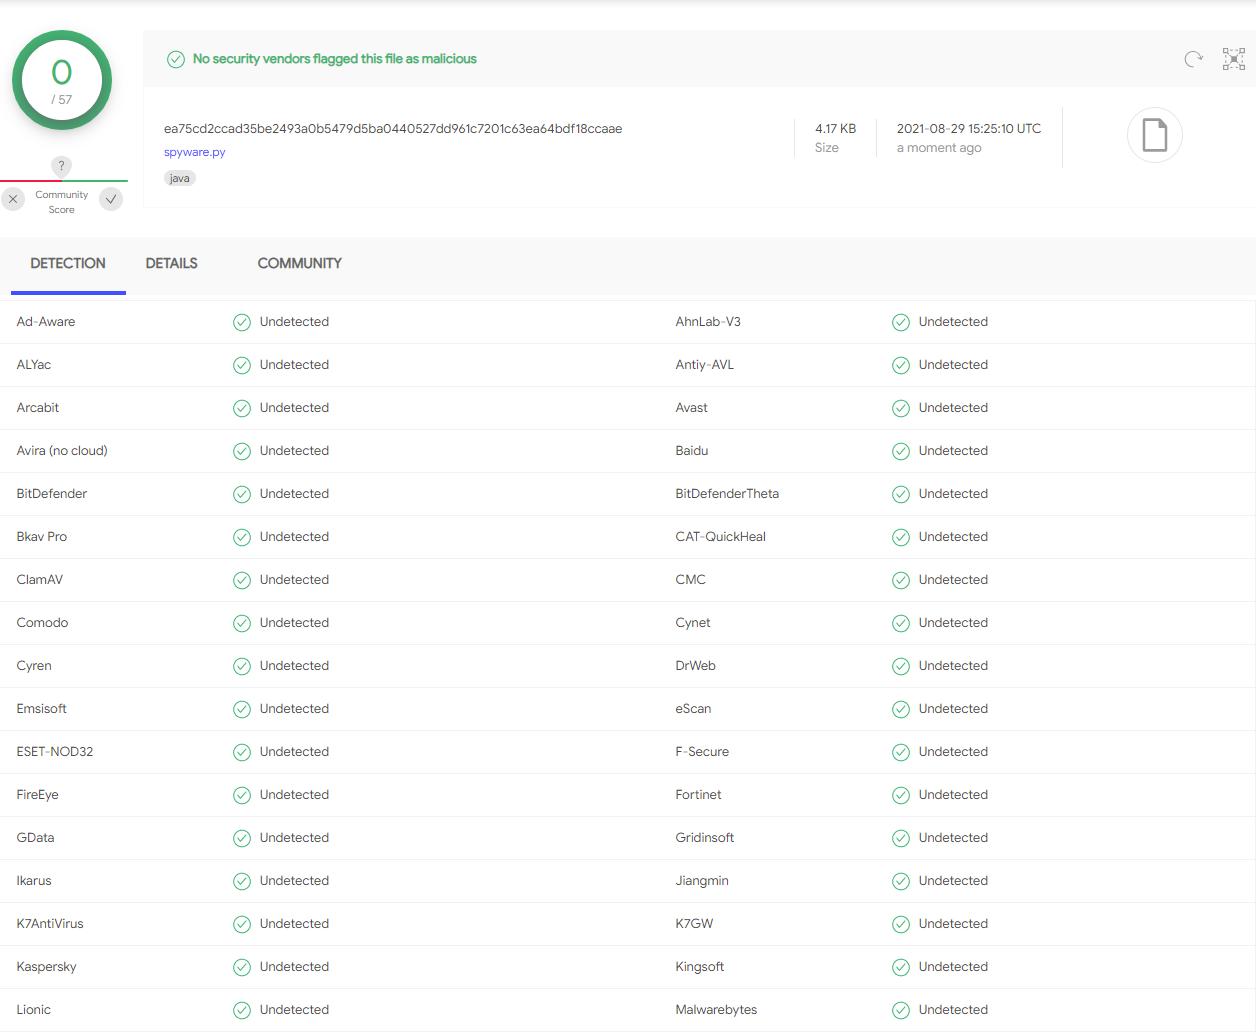Click the Ikarus vendor name
The image size is (1256, 1033).
tap(34, 881)
